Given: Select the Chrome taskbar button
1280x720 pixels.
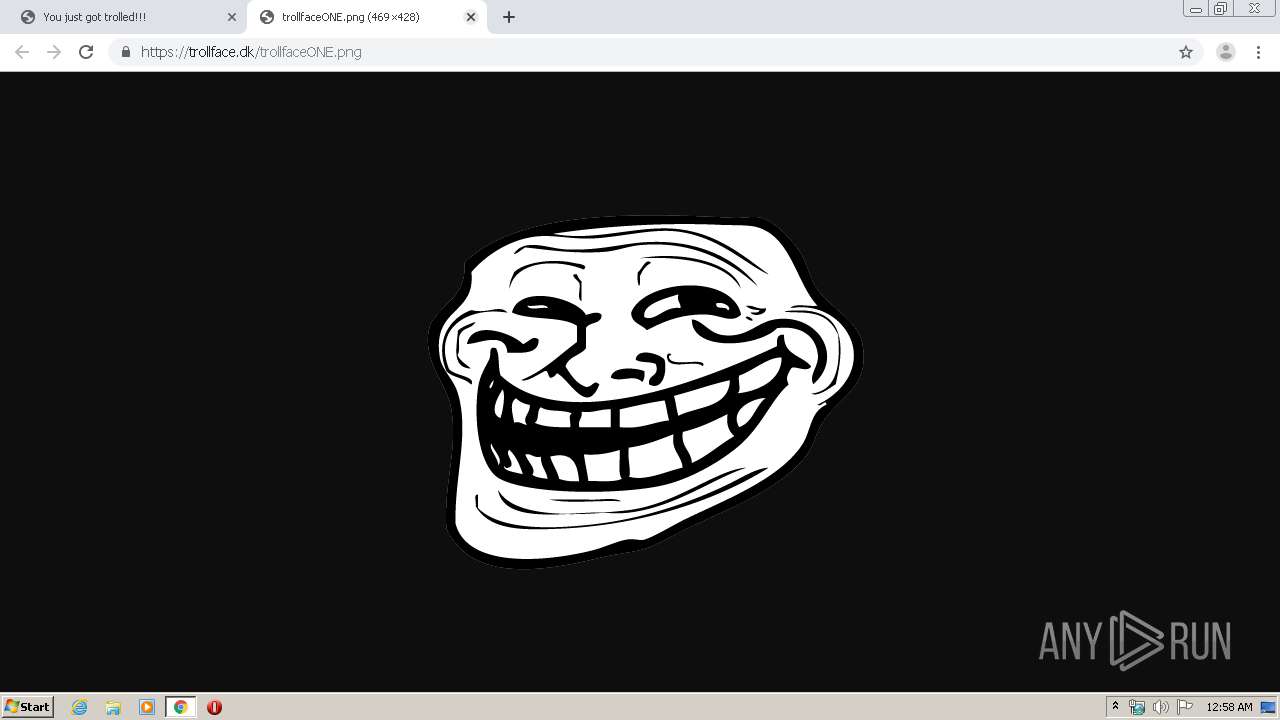Looking at the screenshot, I should (180, 707).
